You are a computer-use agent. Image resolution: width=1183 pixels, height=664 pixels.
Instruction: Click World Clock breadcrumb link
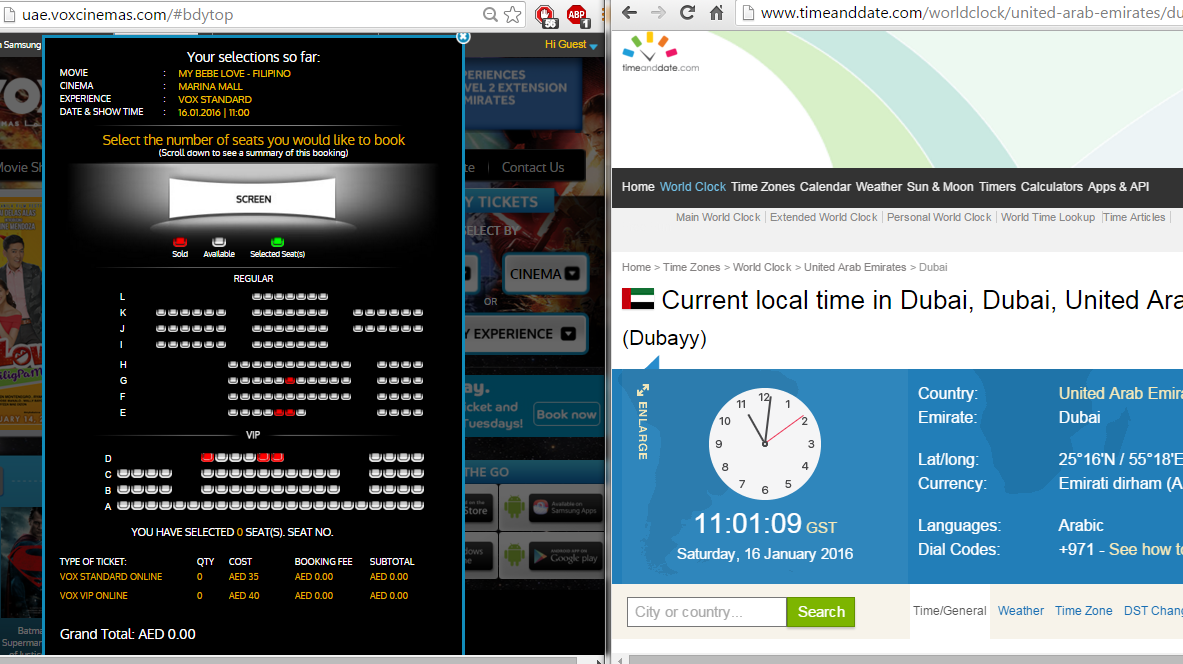pos(762,267)
